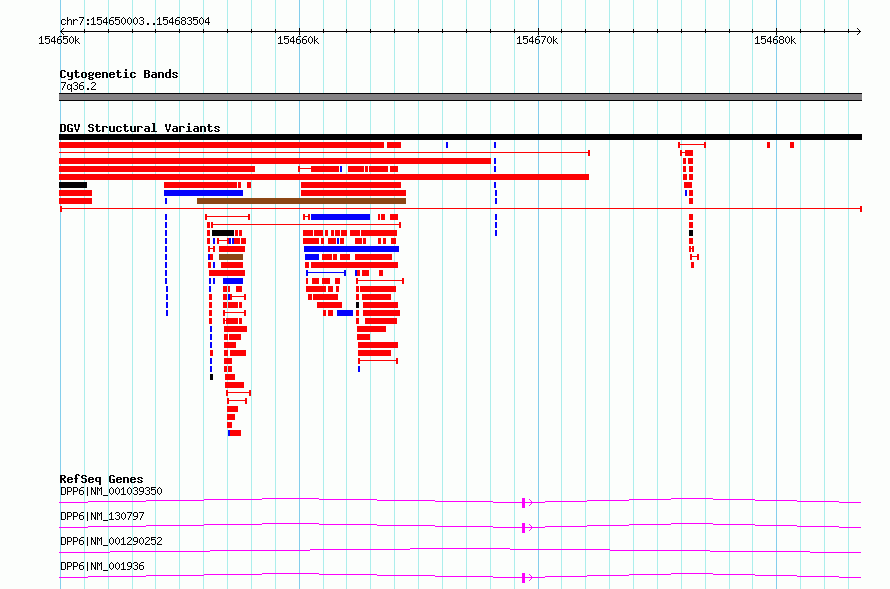Screen dimensions: 890x589
Task: Select the topmost thick red variant bar in the DGV track
Action: click(x=221, y=145)
